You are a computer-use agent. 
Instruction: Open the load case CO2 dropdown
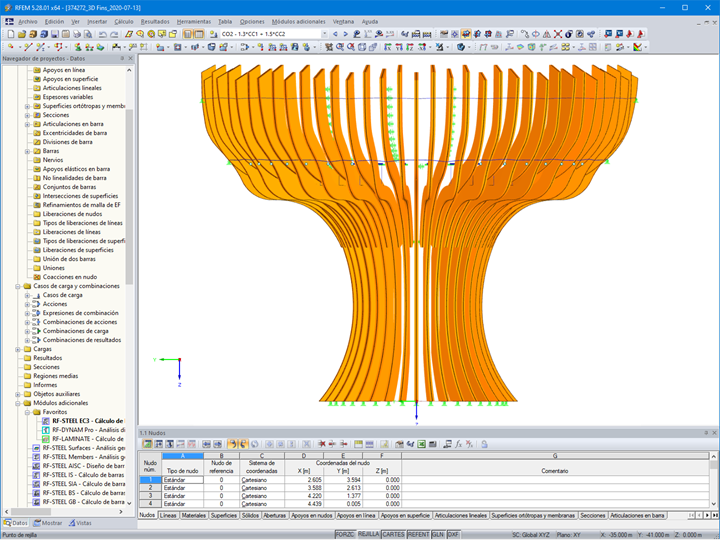click(324, 34)
